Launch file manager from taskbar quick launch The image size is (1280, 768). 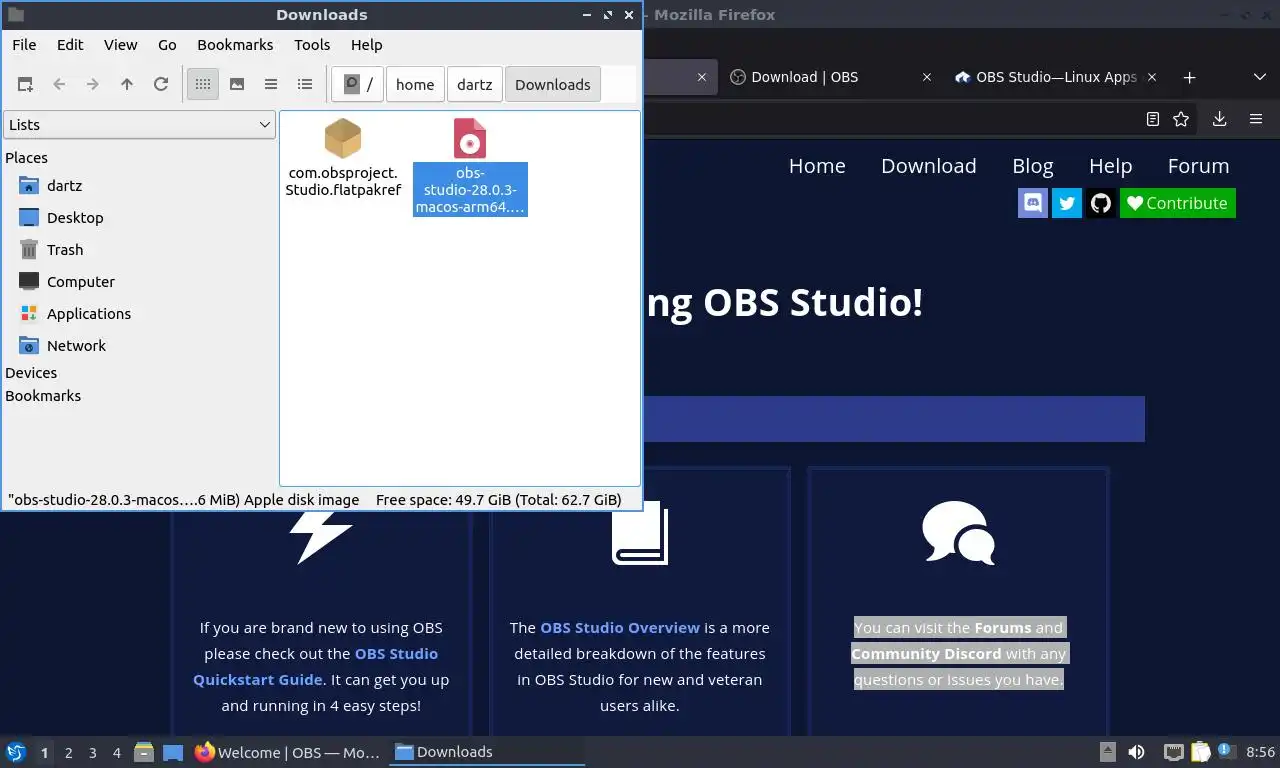coord(144,752)
